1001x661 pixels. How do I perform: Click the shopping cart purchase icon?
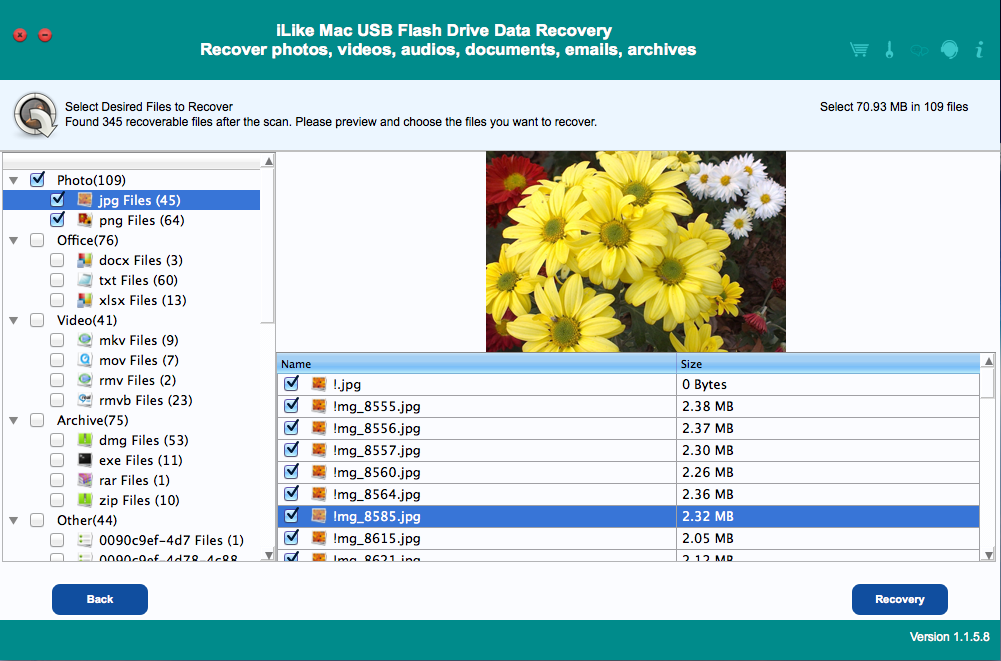coord(858,50)
